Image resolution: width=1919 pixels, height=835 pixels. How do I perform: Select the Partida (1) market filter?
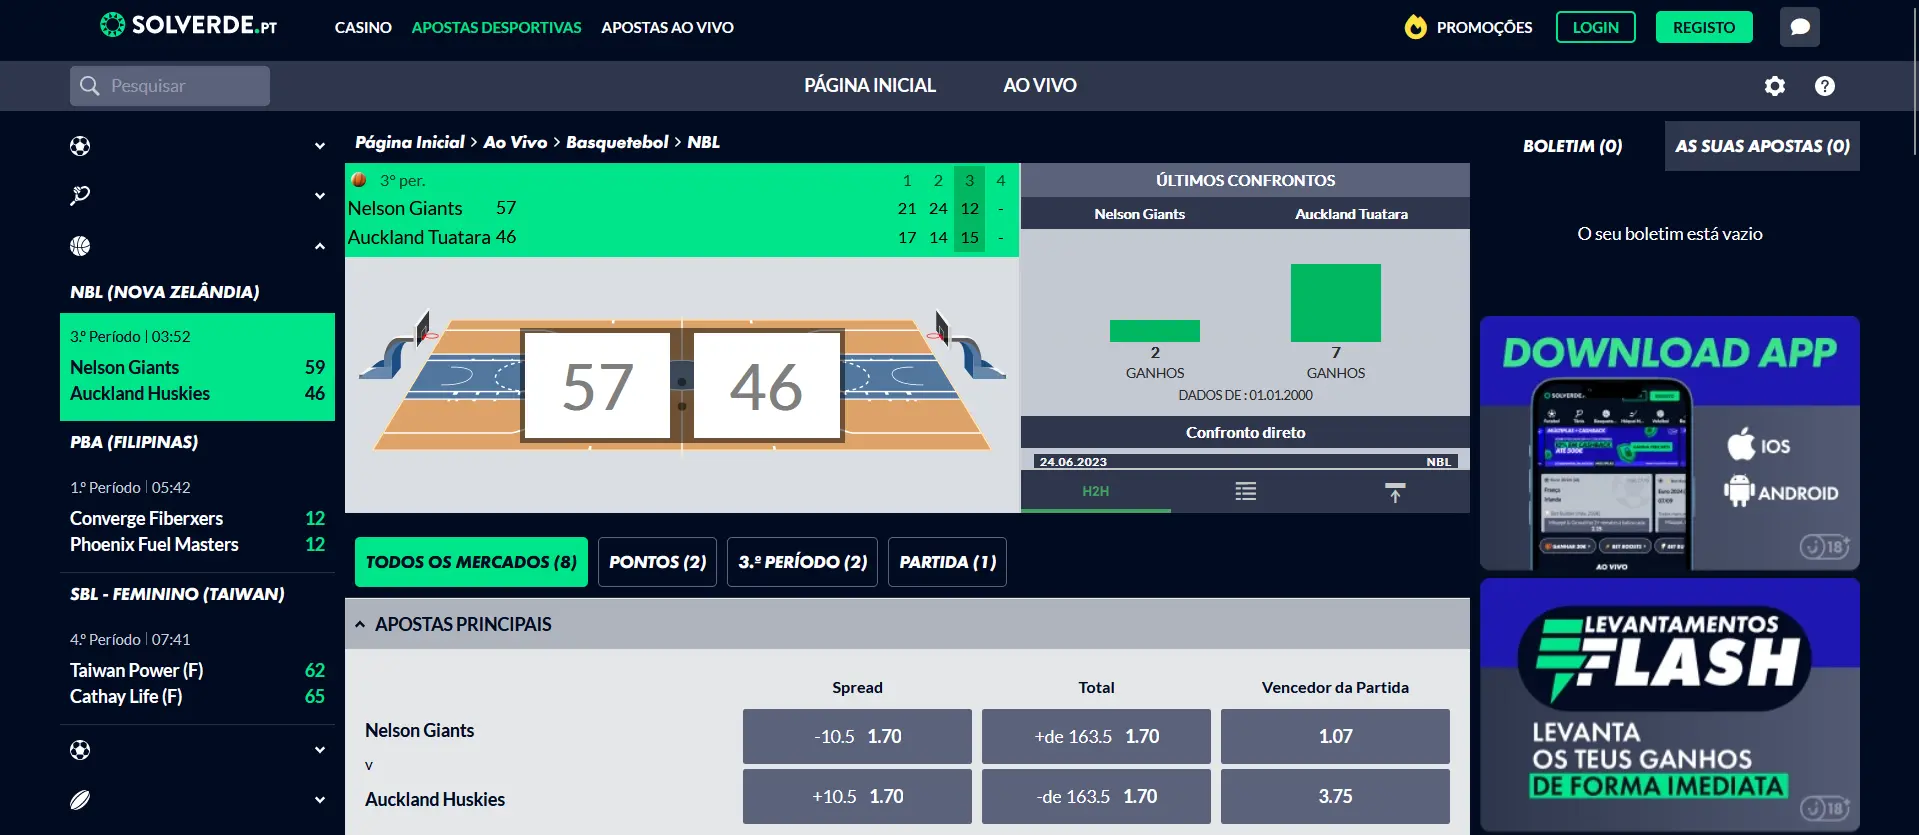948,562
